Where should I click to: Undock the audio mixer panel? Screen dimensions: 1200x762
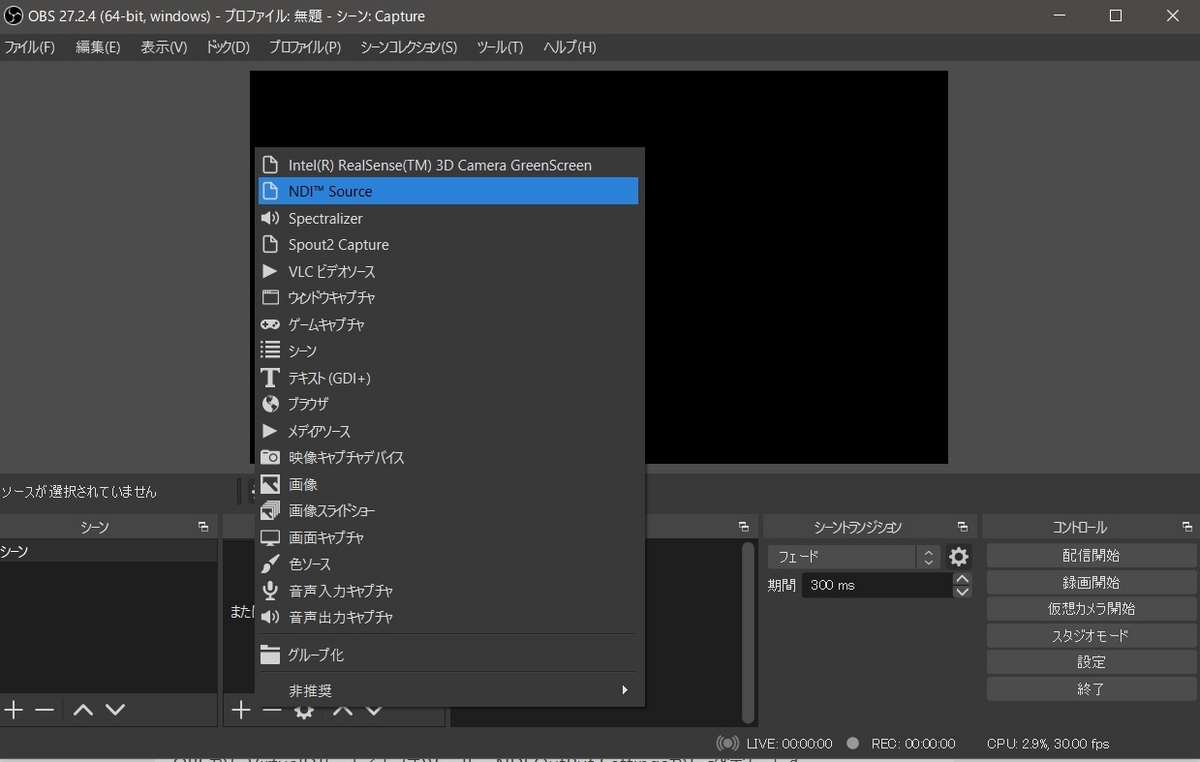coord(743,527)
